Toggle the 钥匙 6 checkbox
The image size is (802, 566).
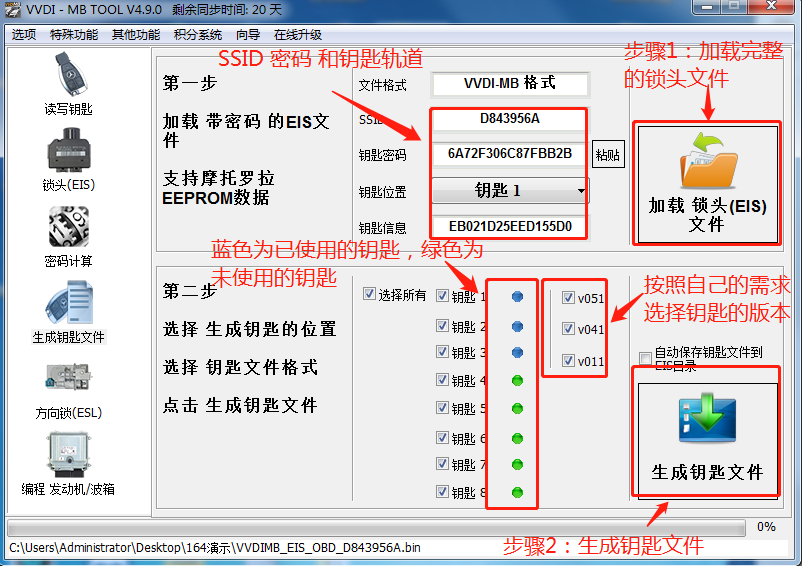tap(442, 438)
